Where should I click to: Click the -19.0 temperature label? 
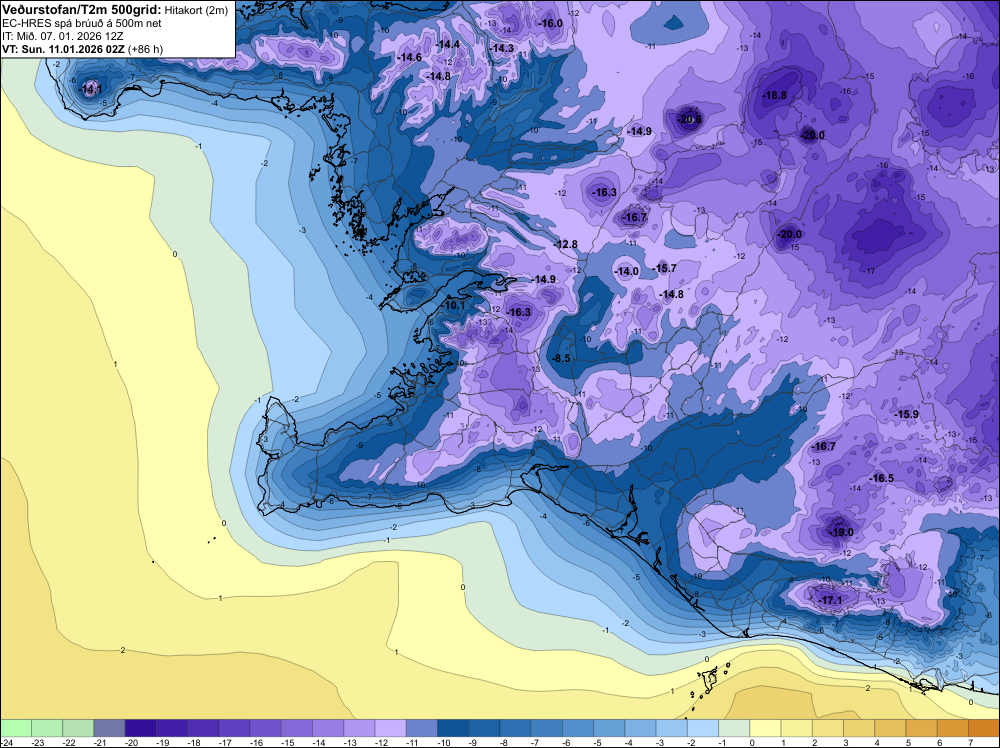[x=841, y=532]
